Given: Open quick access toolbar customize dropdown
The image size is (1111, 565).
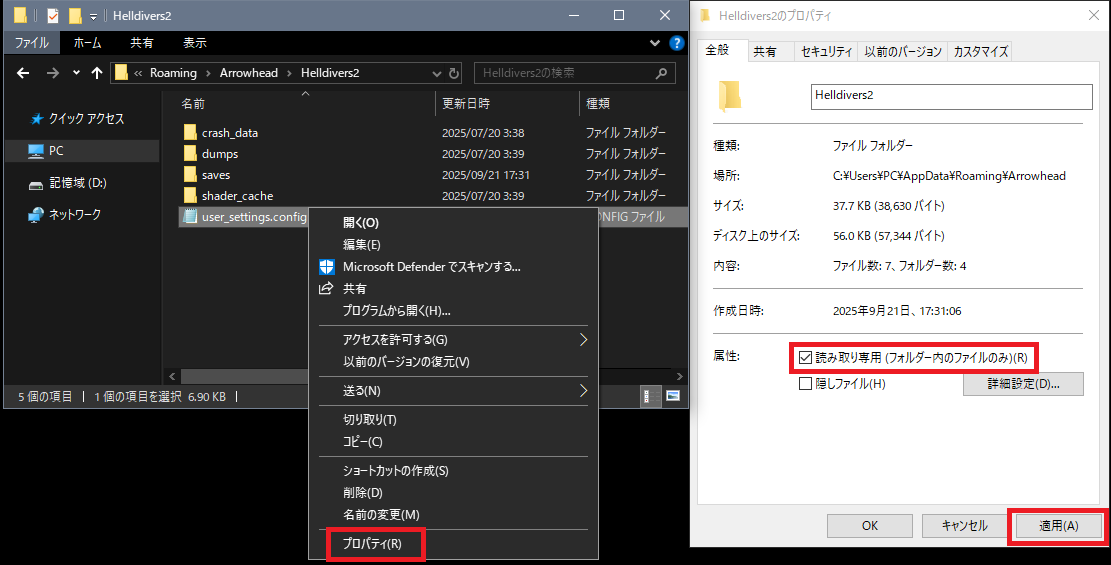Looking at the screenshot, I should pos(93,16).
